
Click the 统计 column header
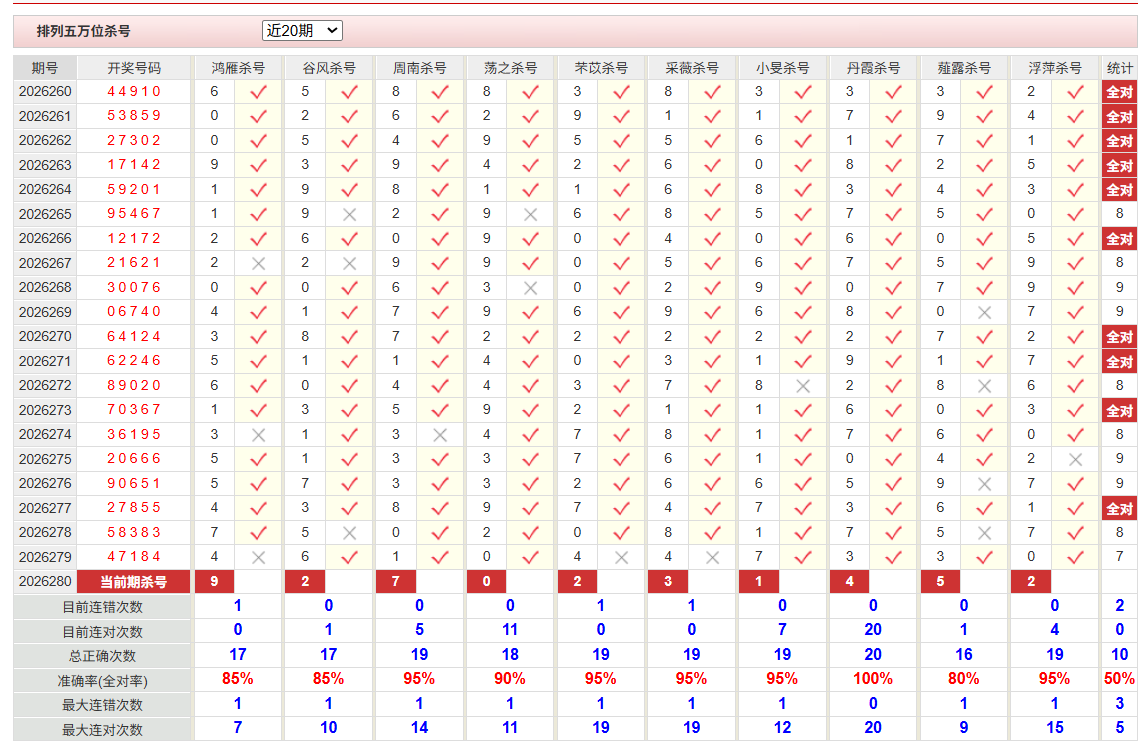1119,68
